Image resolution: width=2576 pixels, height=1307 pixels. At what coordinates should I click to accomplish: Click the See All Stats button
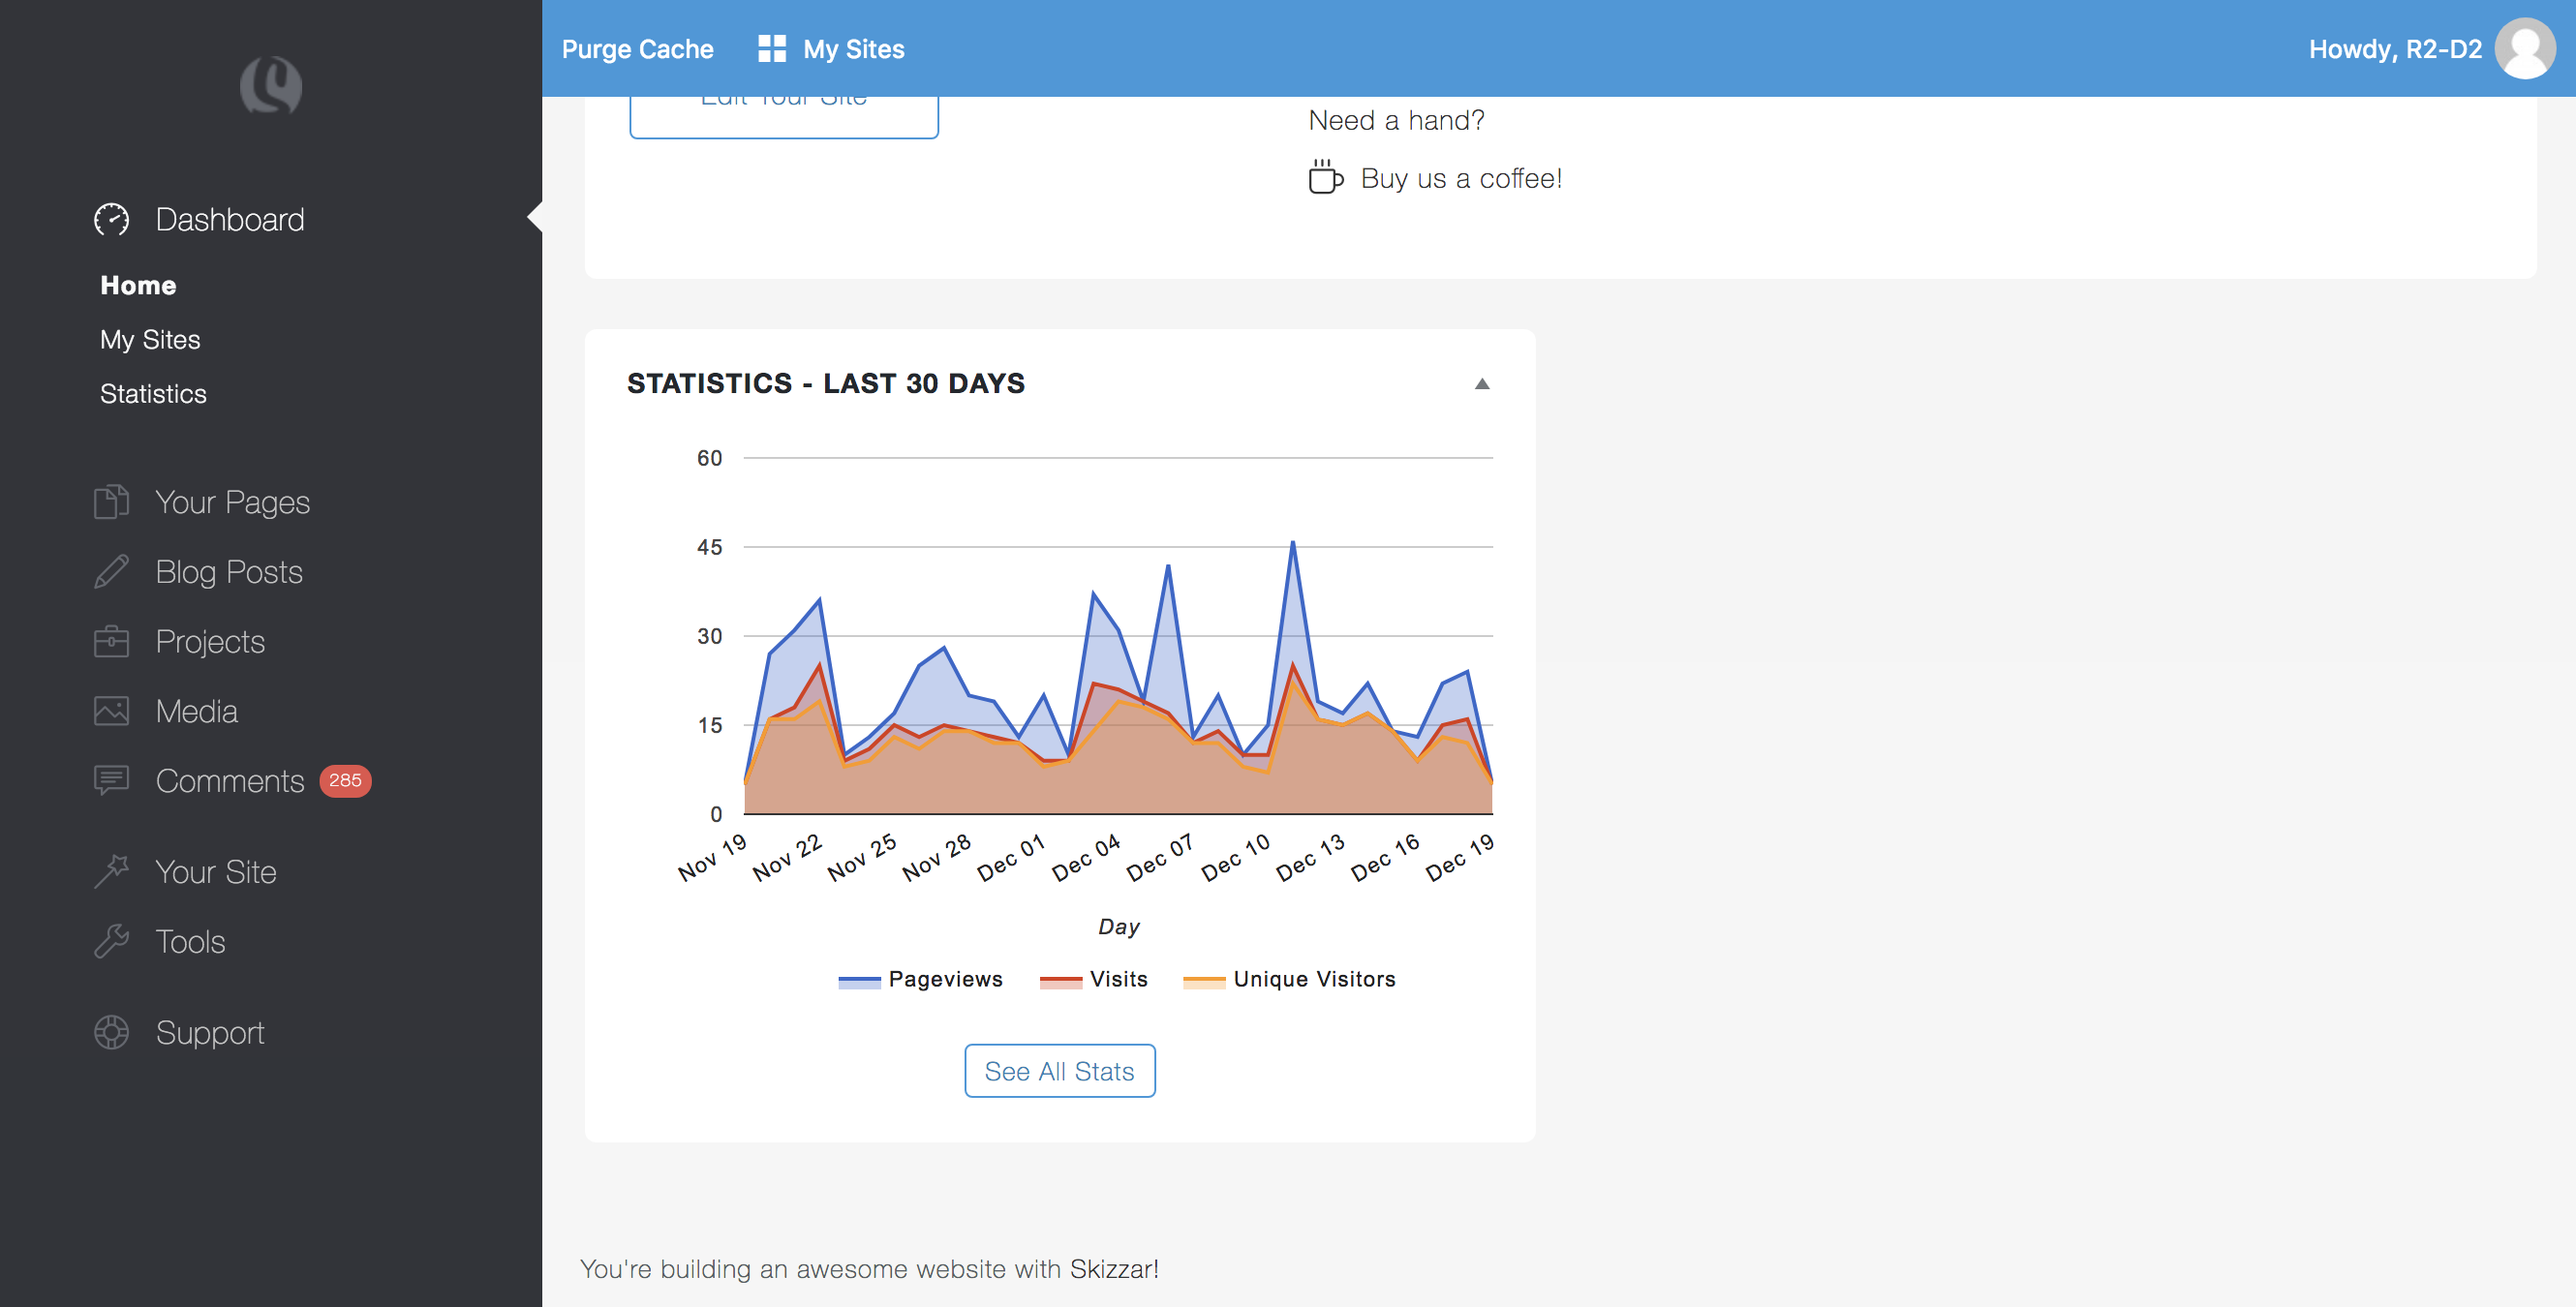(1060, 1070)
